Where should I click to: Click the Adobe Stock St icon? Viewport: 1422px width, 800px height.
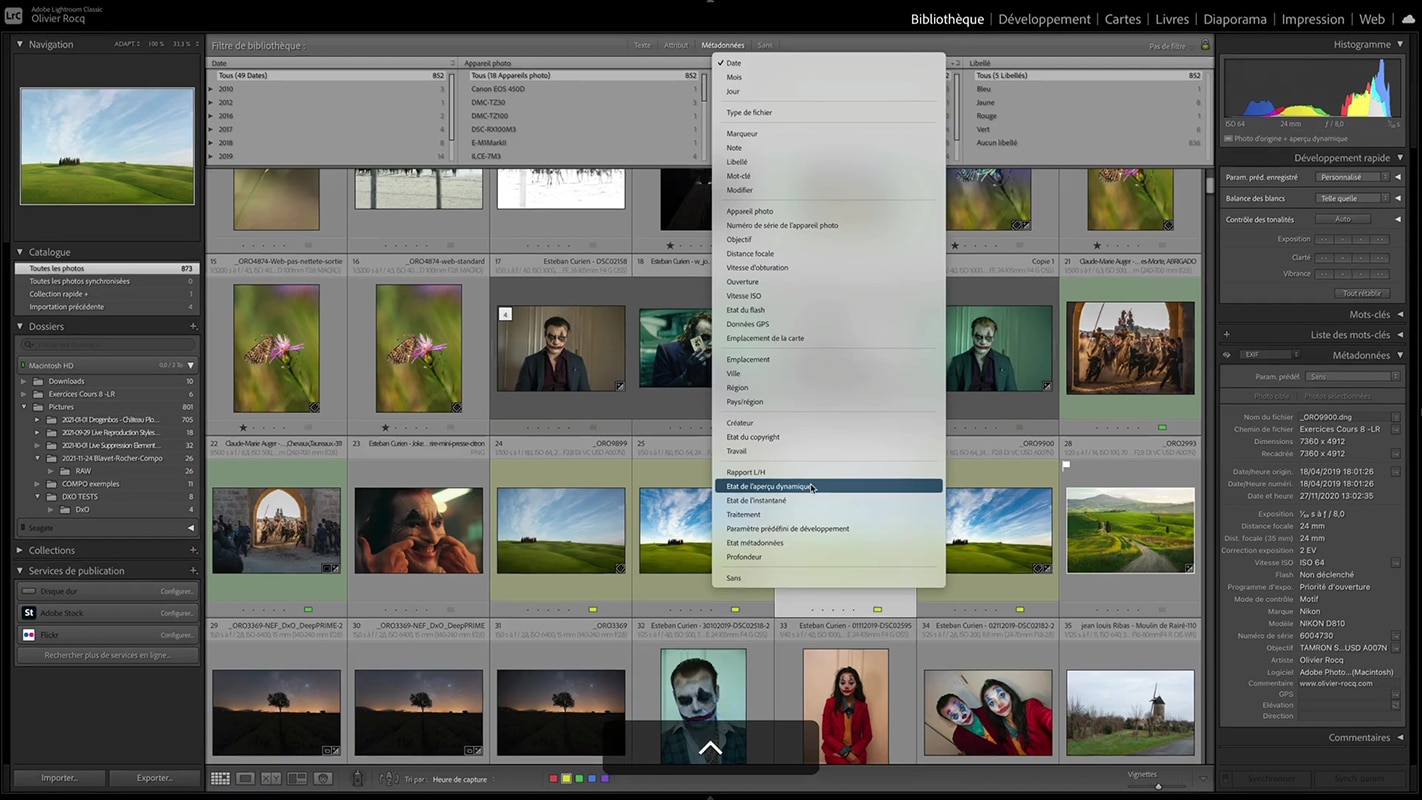point(29,613)
